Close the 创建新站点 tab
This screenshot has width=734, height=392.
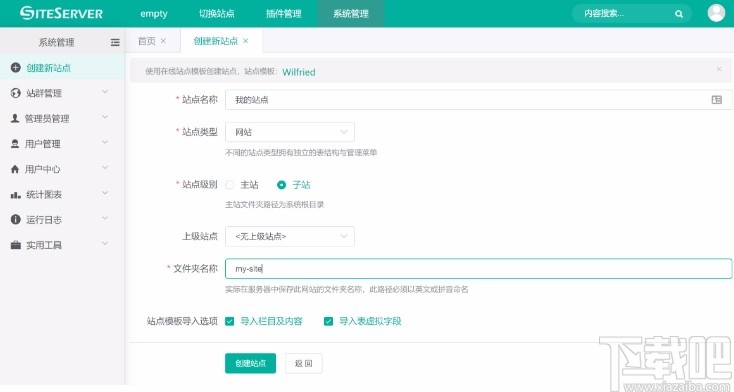[246, 41]
